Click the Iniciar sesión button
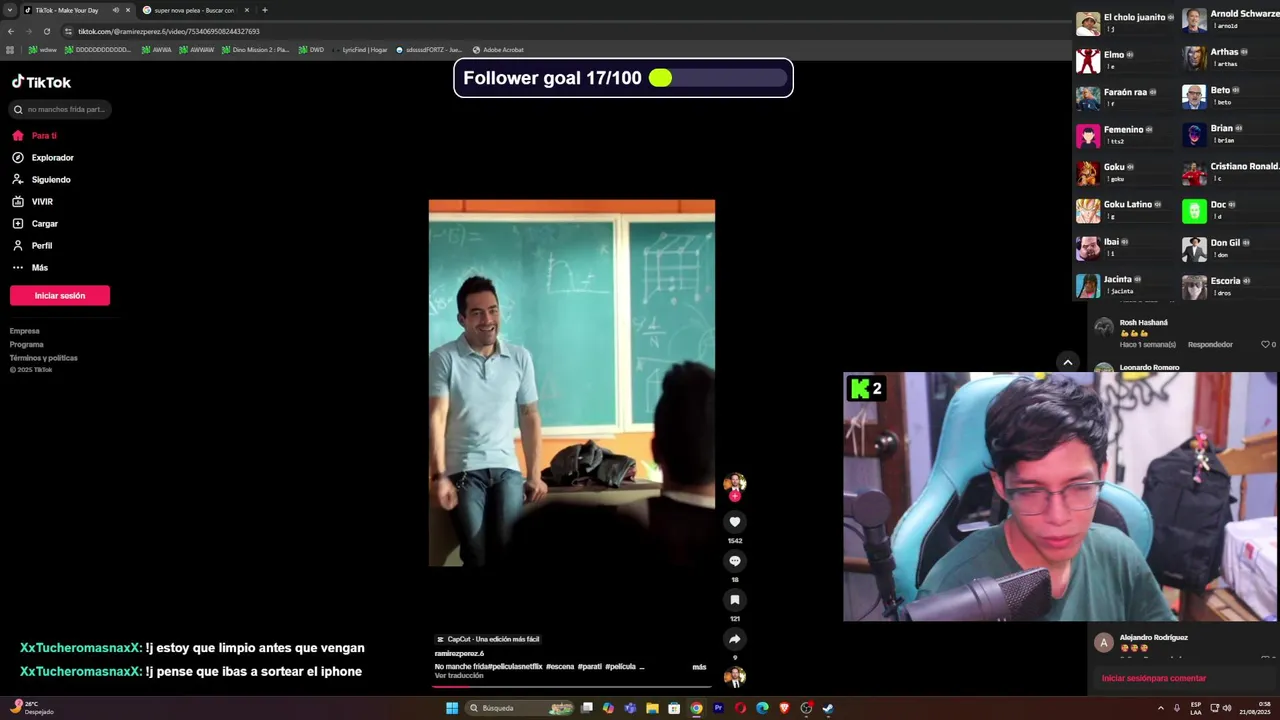The height and width of the screenshot is (720, 1280). (60, 295)
